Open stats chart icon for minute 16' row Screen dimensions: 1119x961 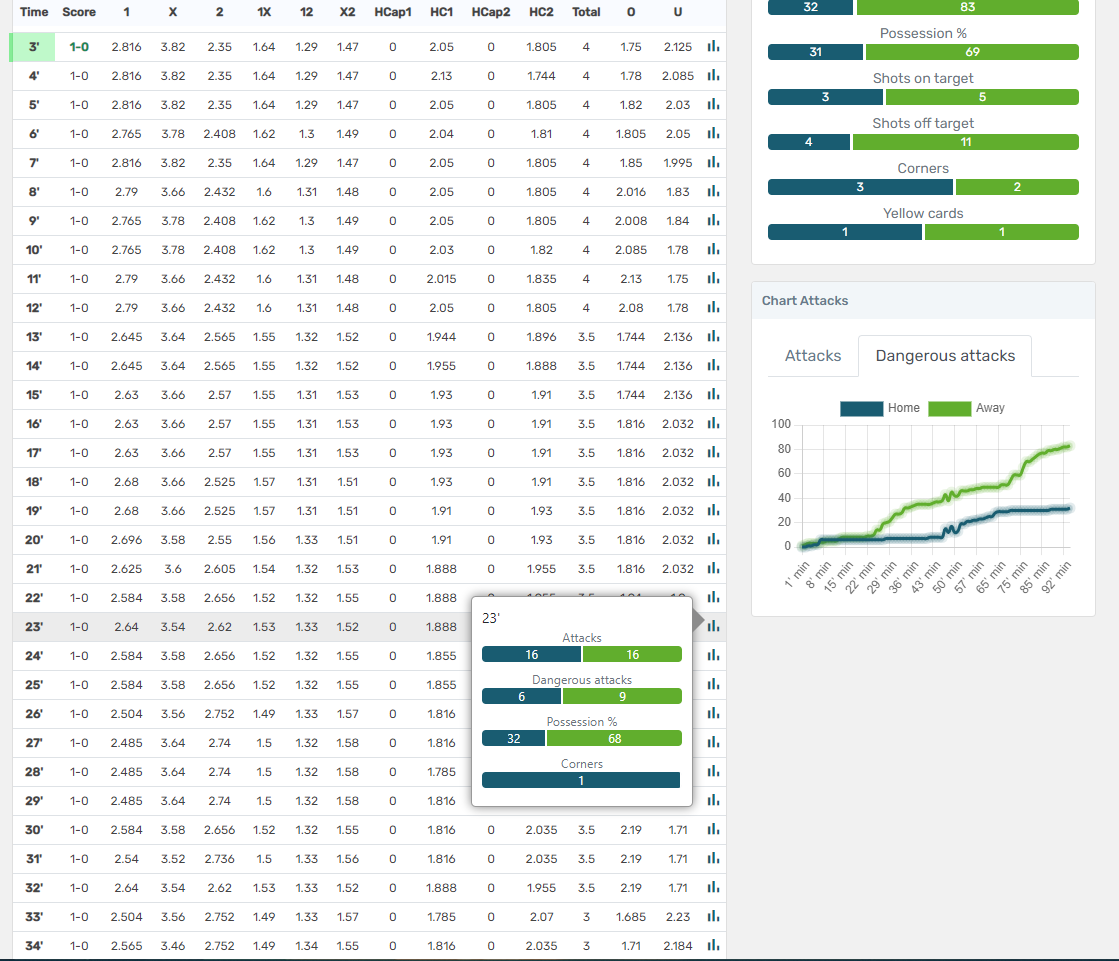point(713,424)
